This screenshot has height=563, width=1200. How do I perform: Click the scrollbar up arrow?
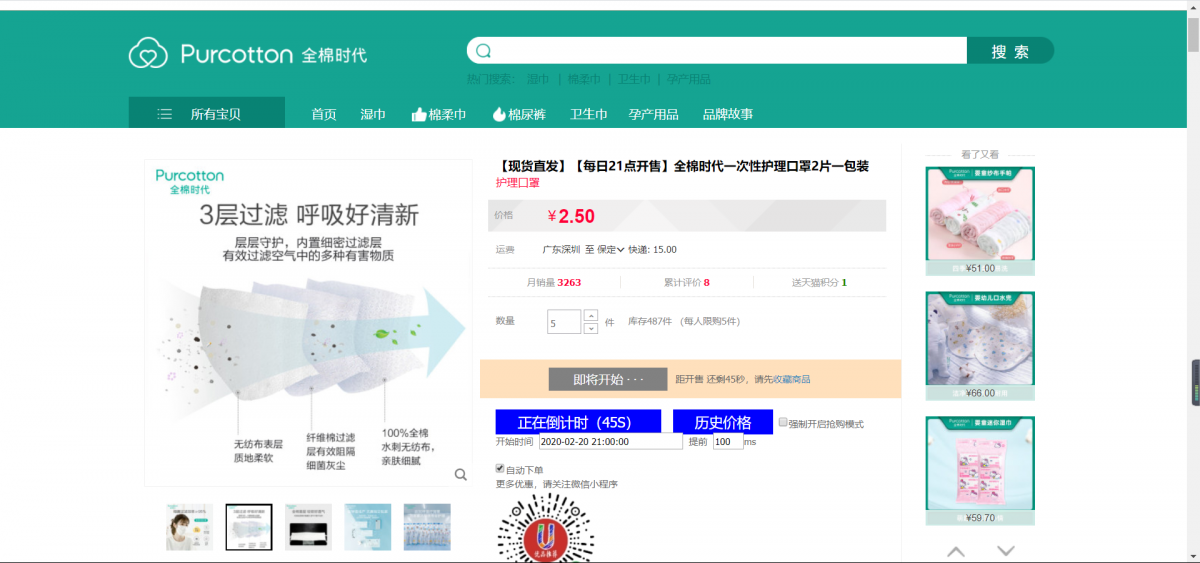click(1193, 6)
